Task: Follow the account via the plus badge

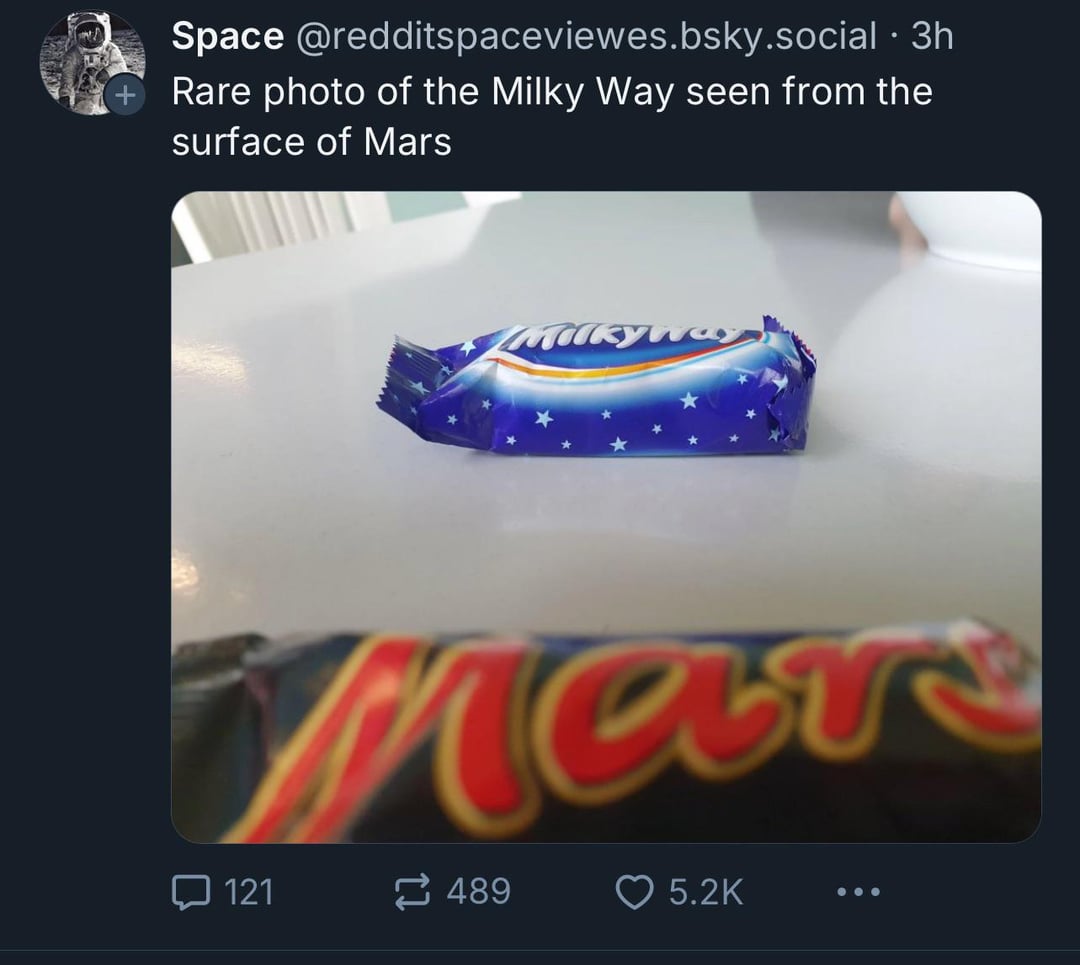Action: click(124, 97)
